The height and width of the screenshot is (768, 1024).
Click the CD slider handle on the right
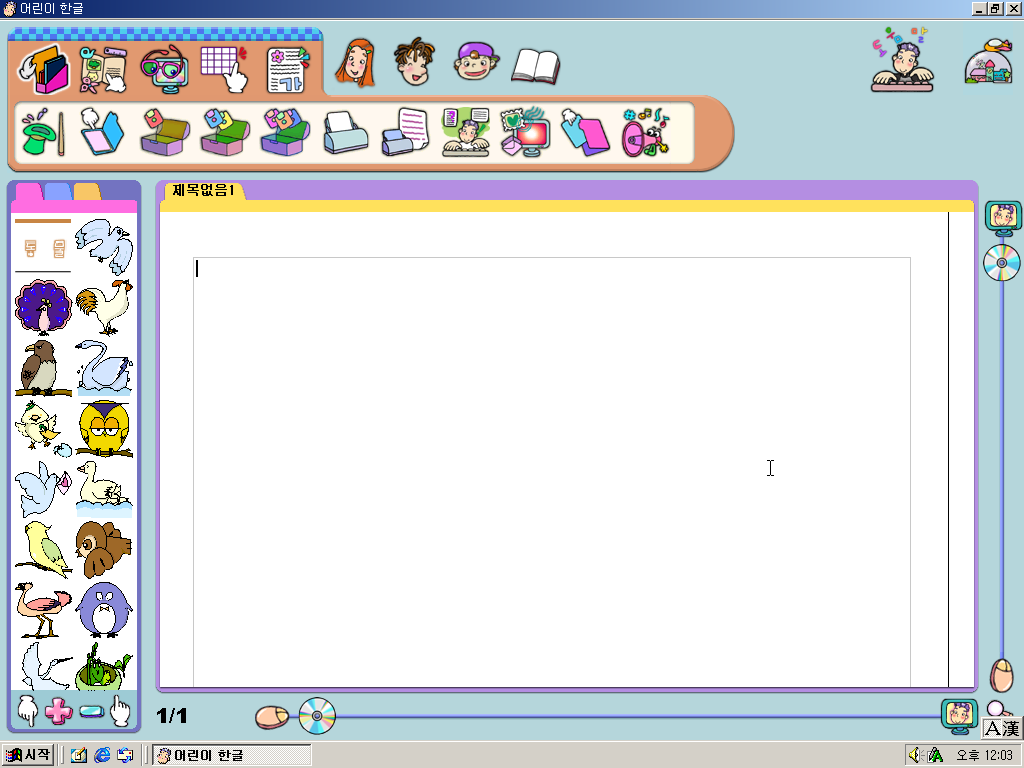pos(1002,263)
